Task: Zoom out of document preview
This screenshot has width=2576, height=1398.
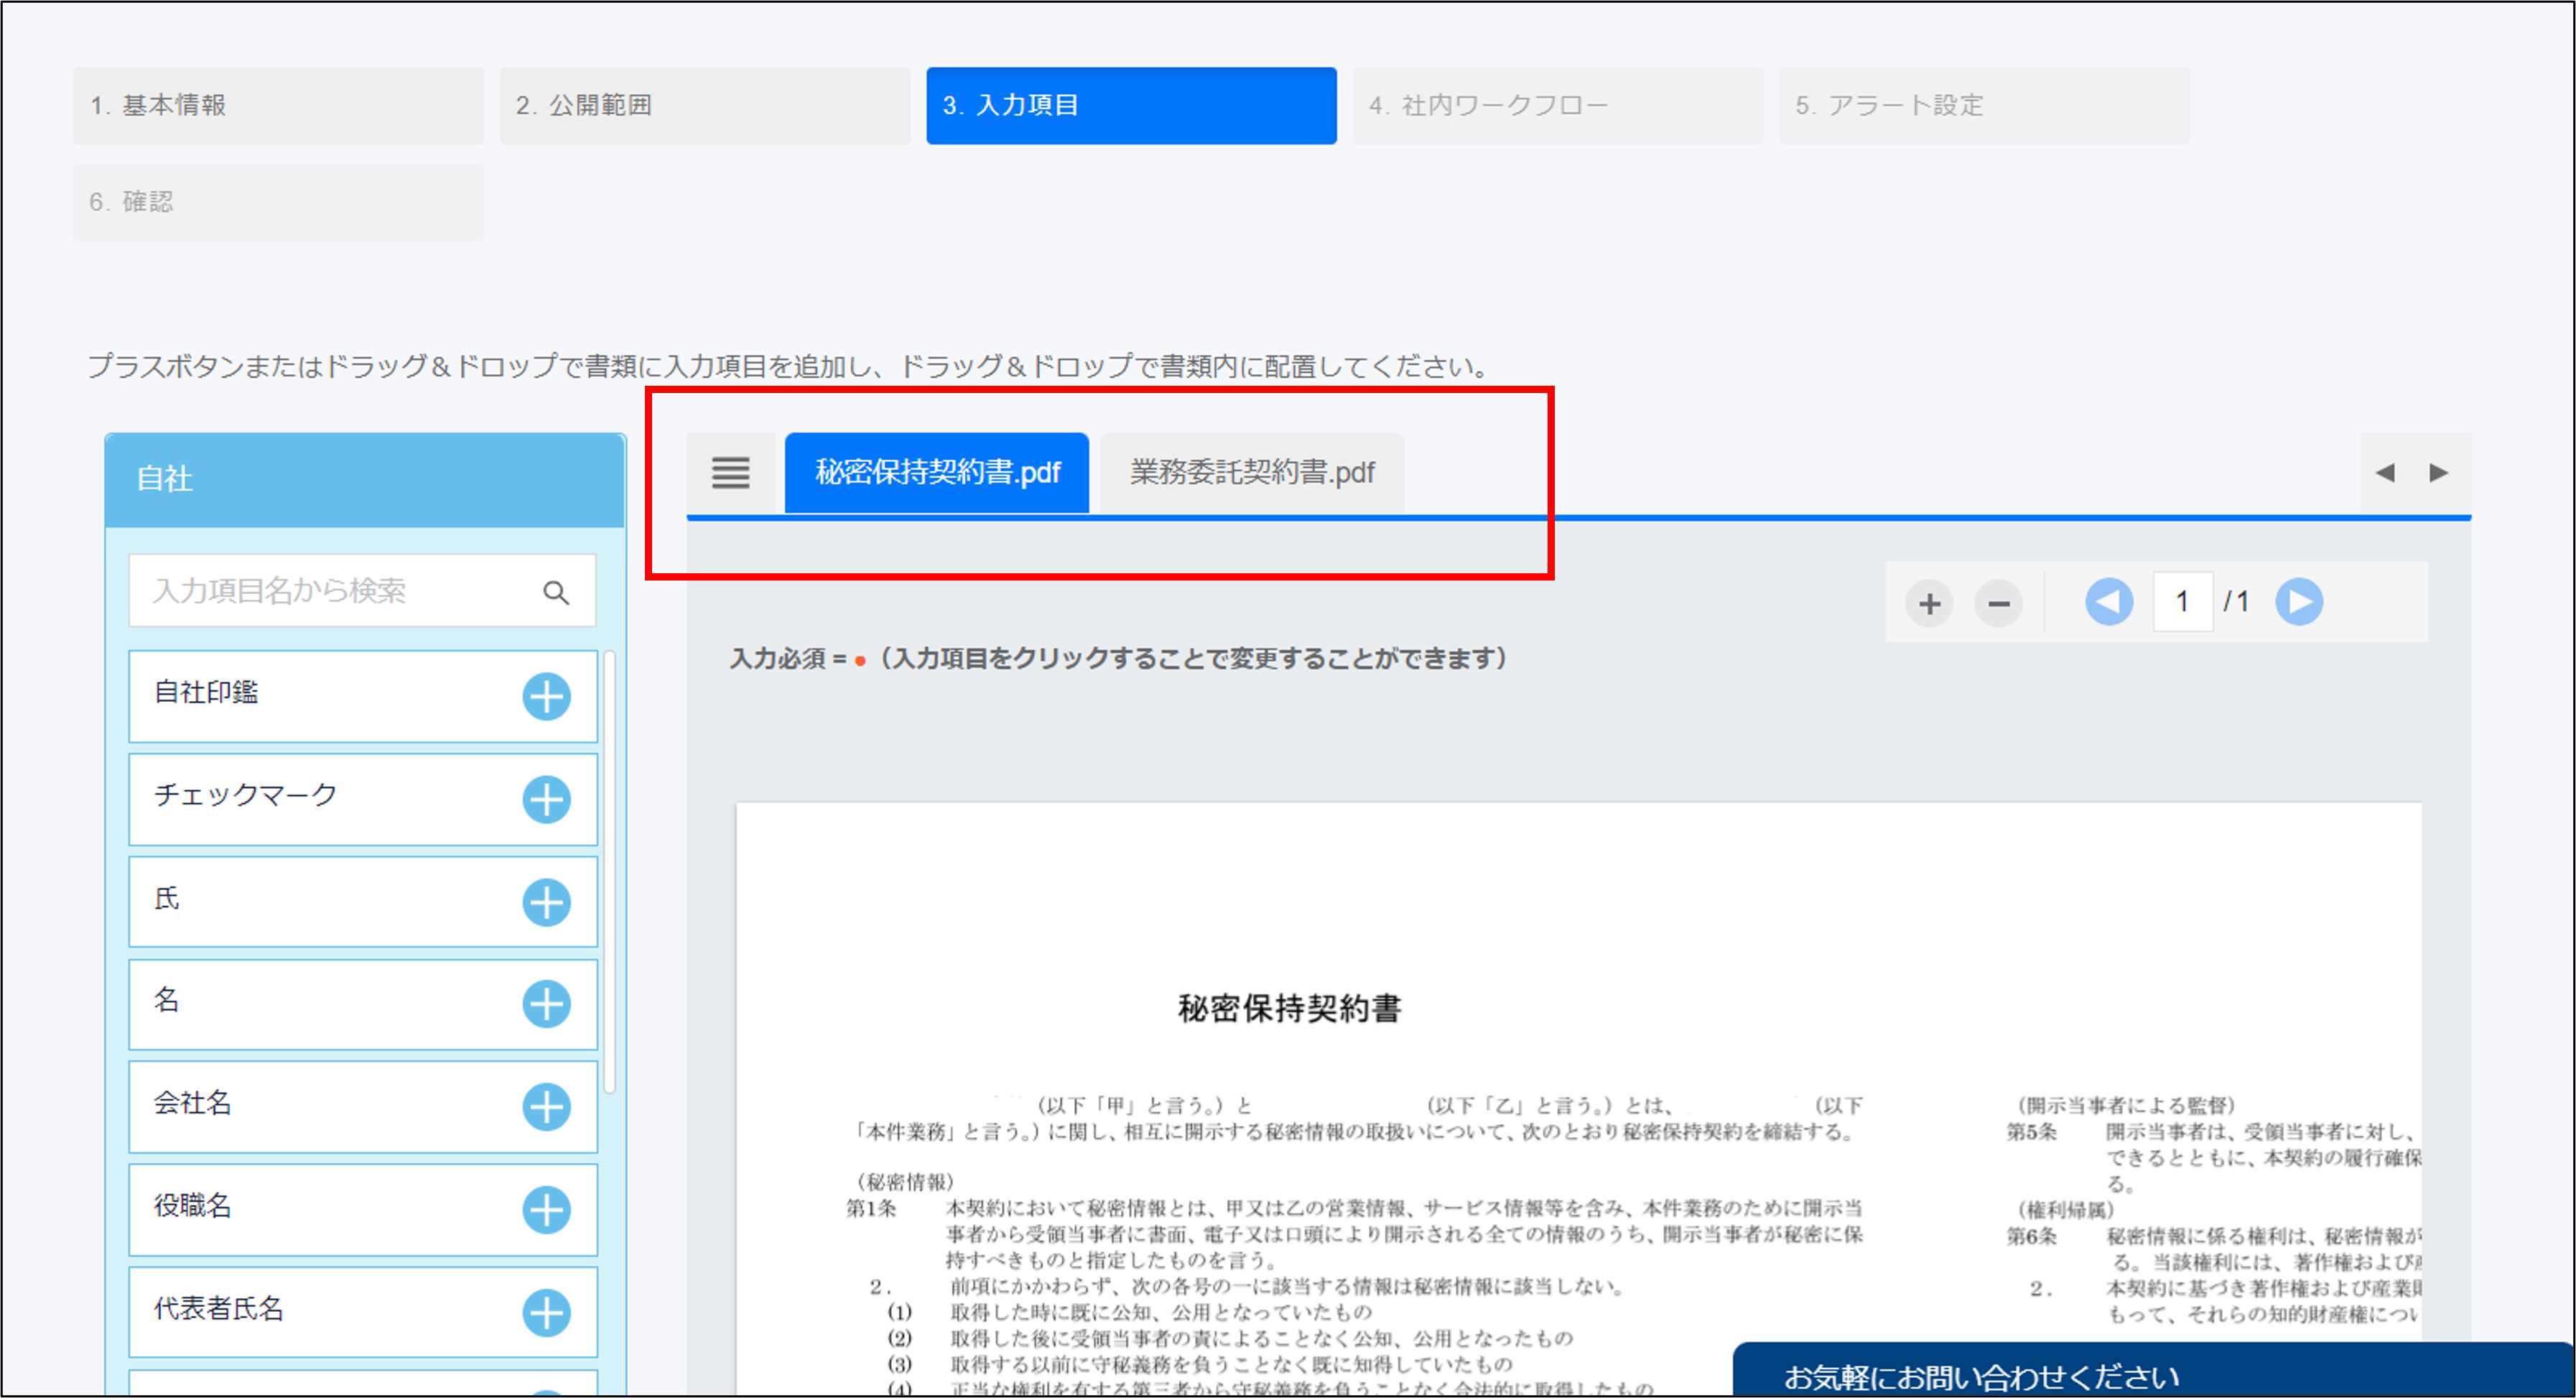Action: 1998,603
